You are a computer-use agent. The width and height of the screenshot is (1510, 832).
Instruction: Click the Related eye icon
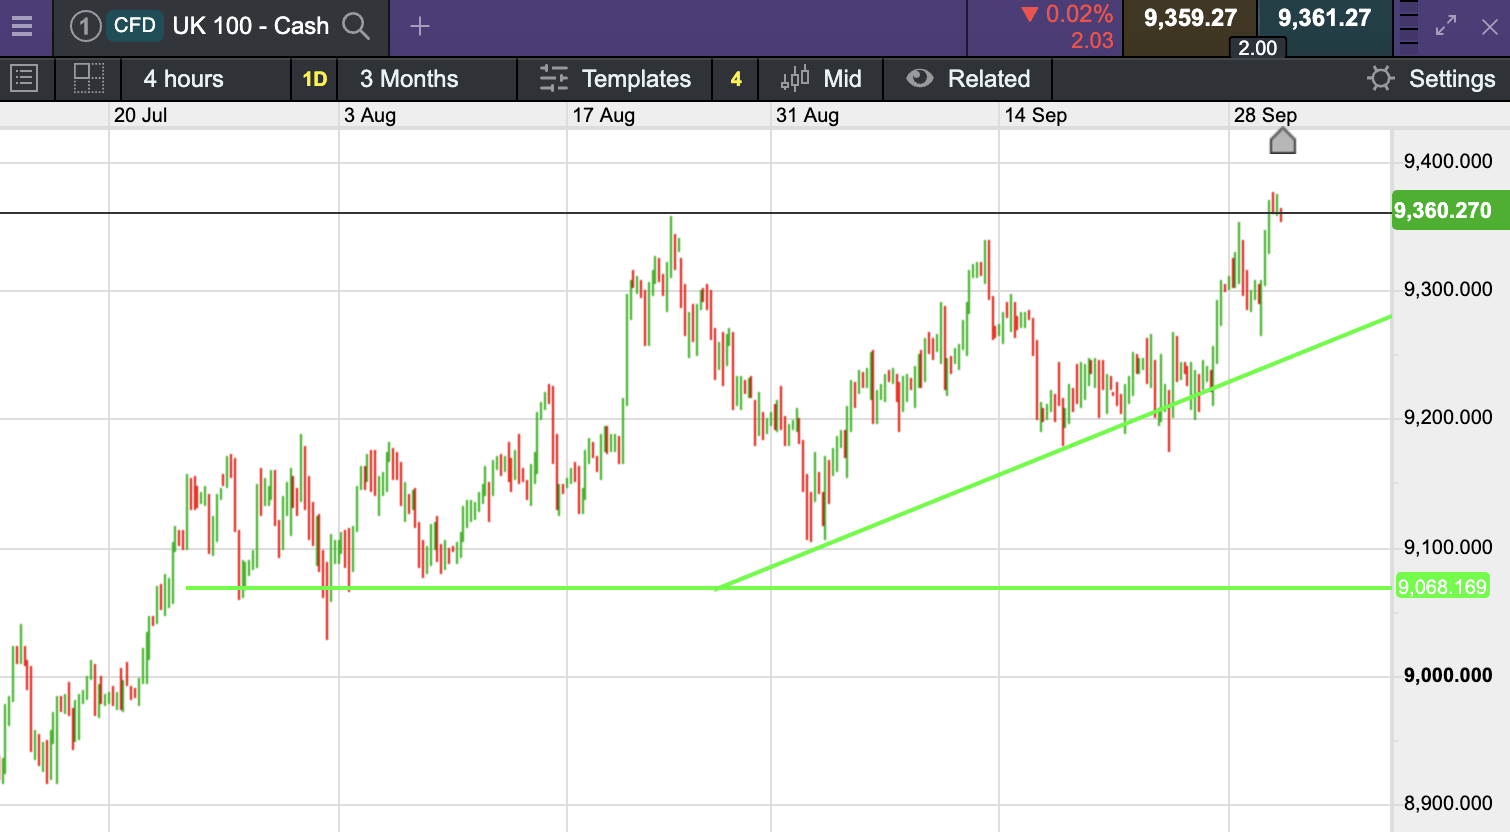919,78
